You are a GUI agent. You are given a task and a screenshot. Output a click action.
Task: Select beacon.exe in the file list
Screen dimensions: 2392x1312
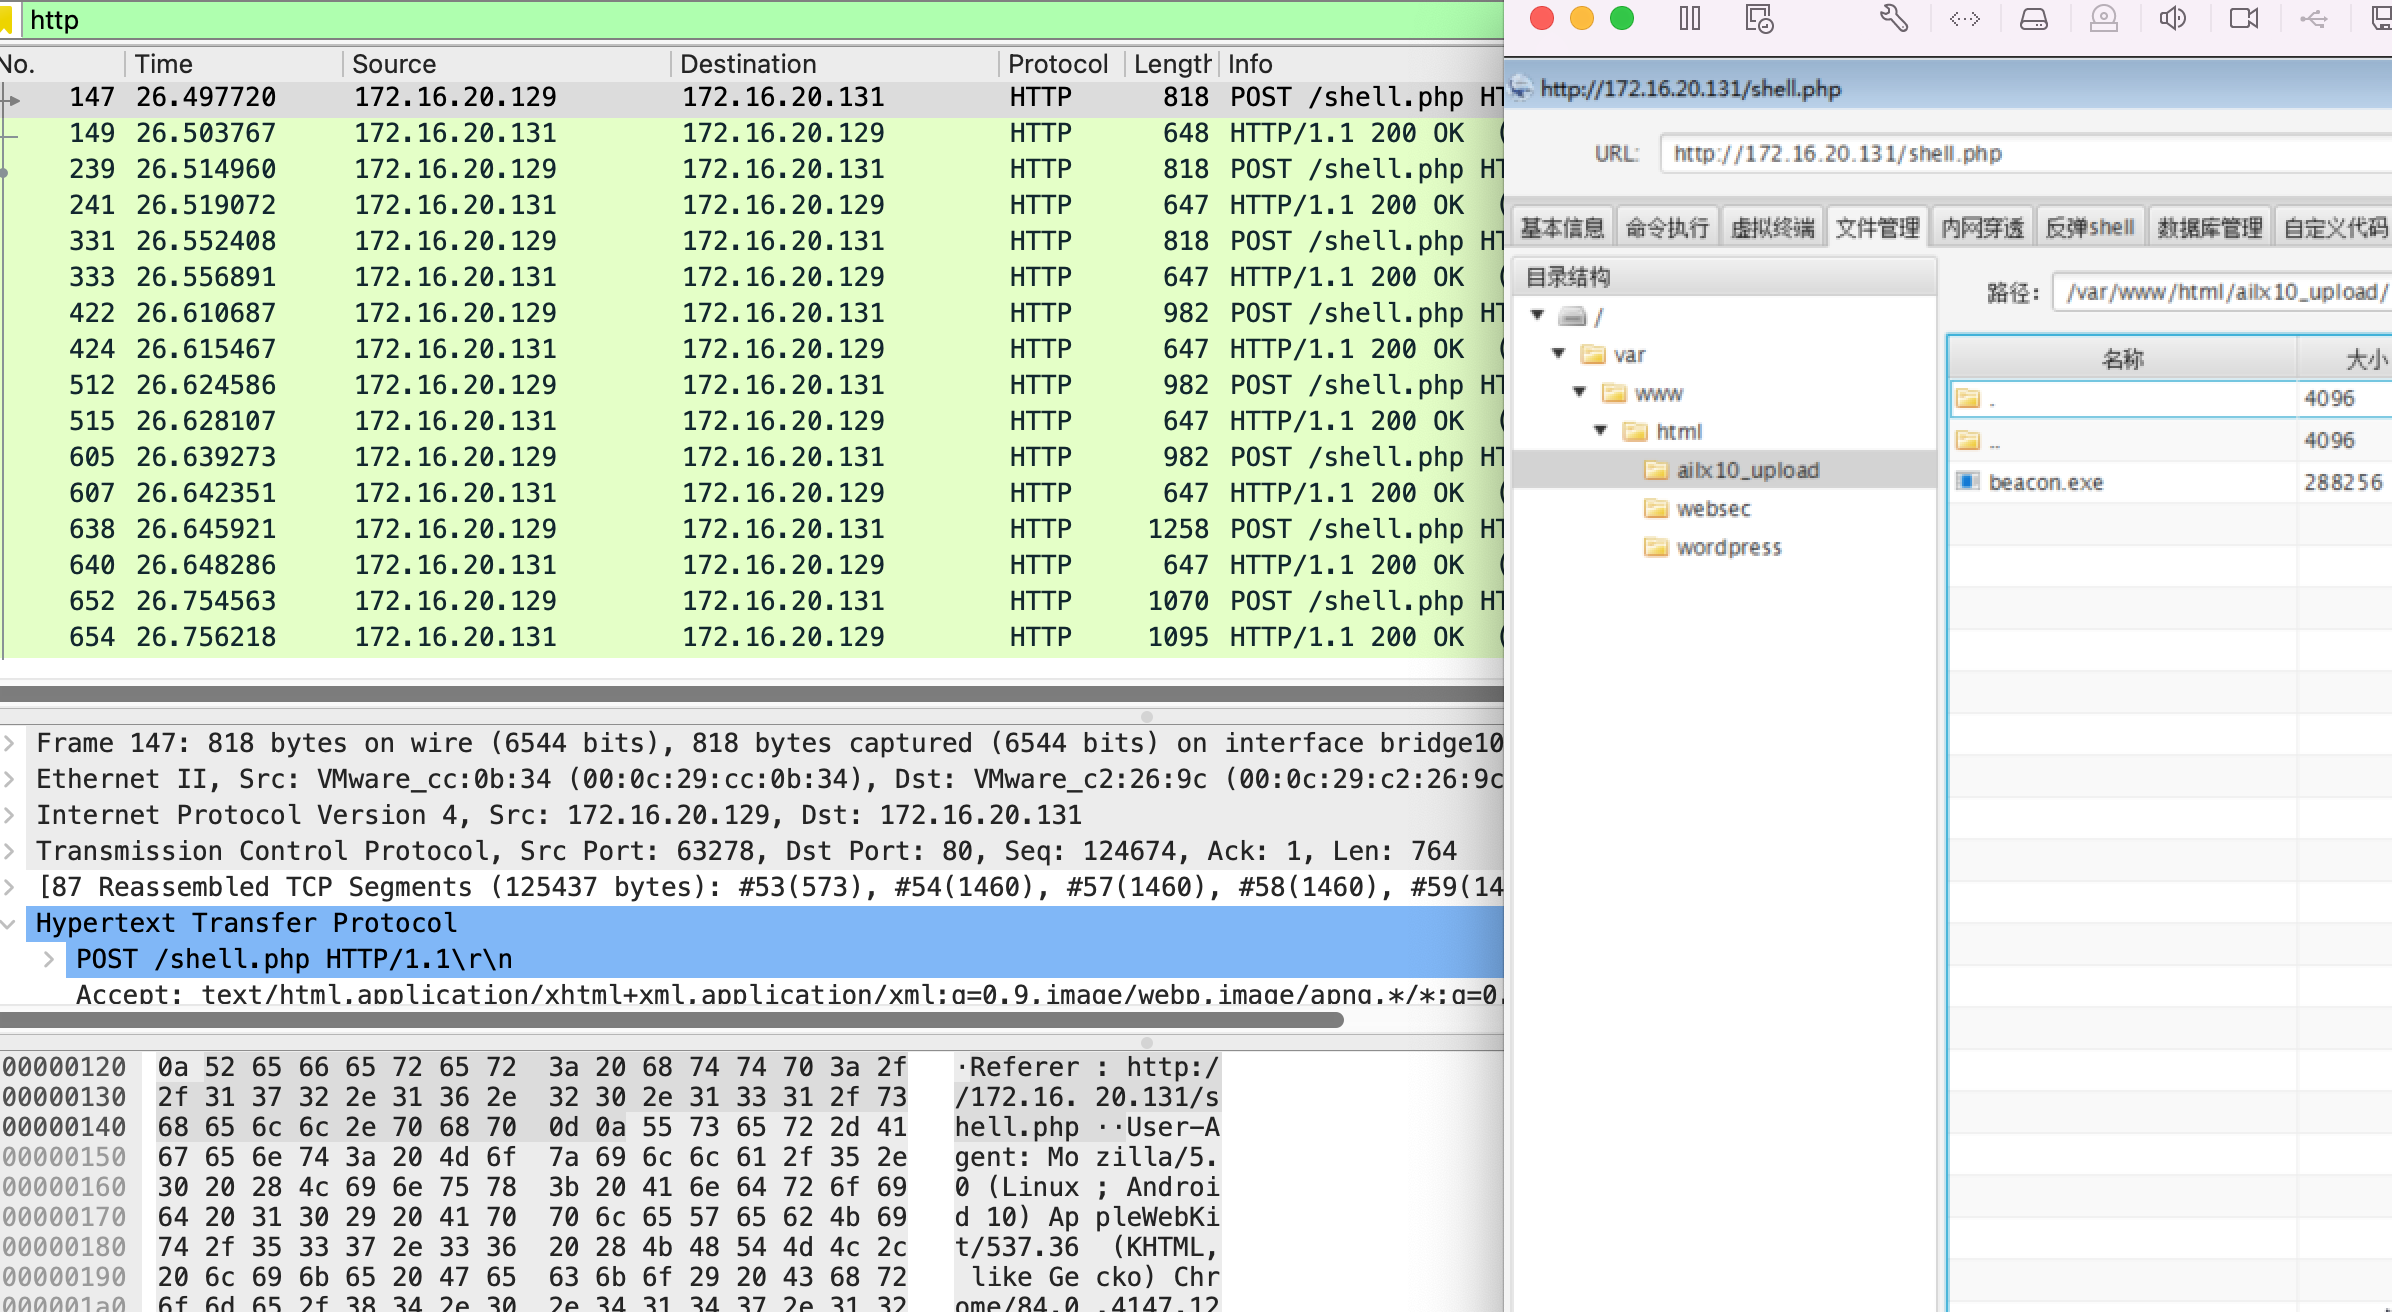(2045, 482)
